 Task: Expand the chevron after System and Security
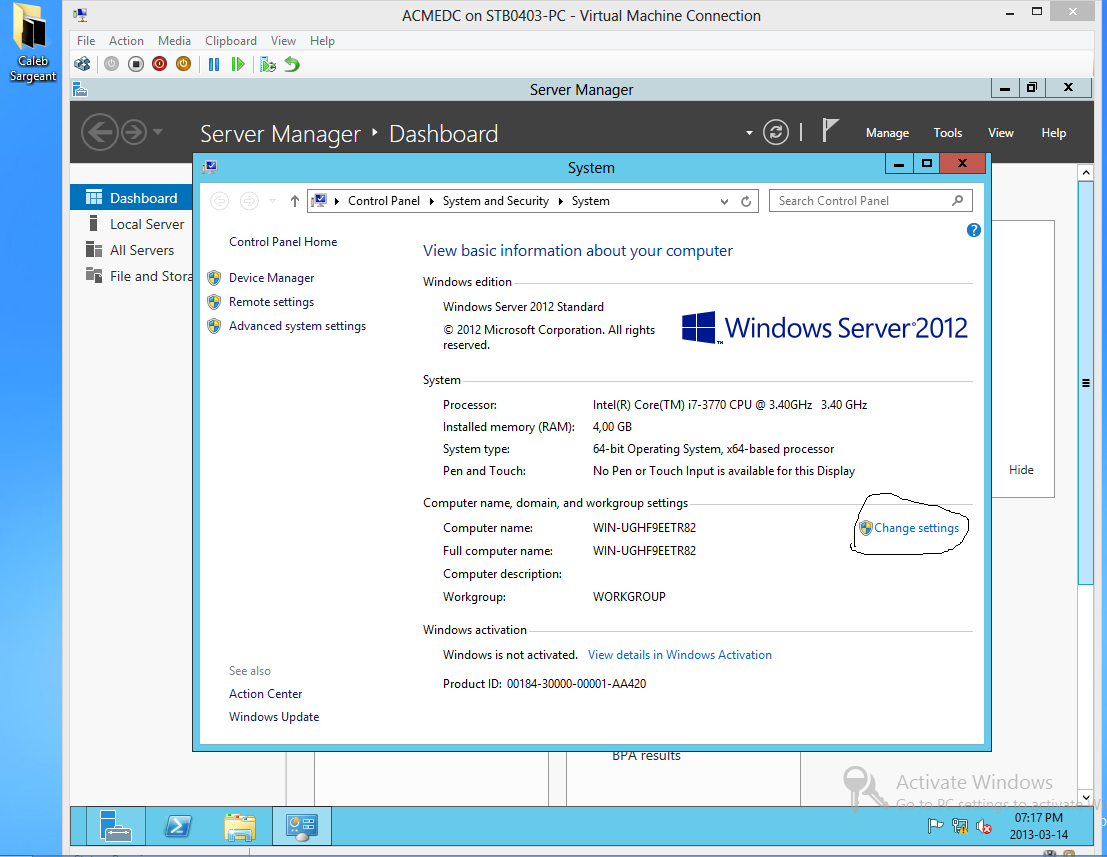pyautogui.click(x=561, y=201)
